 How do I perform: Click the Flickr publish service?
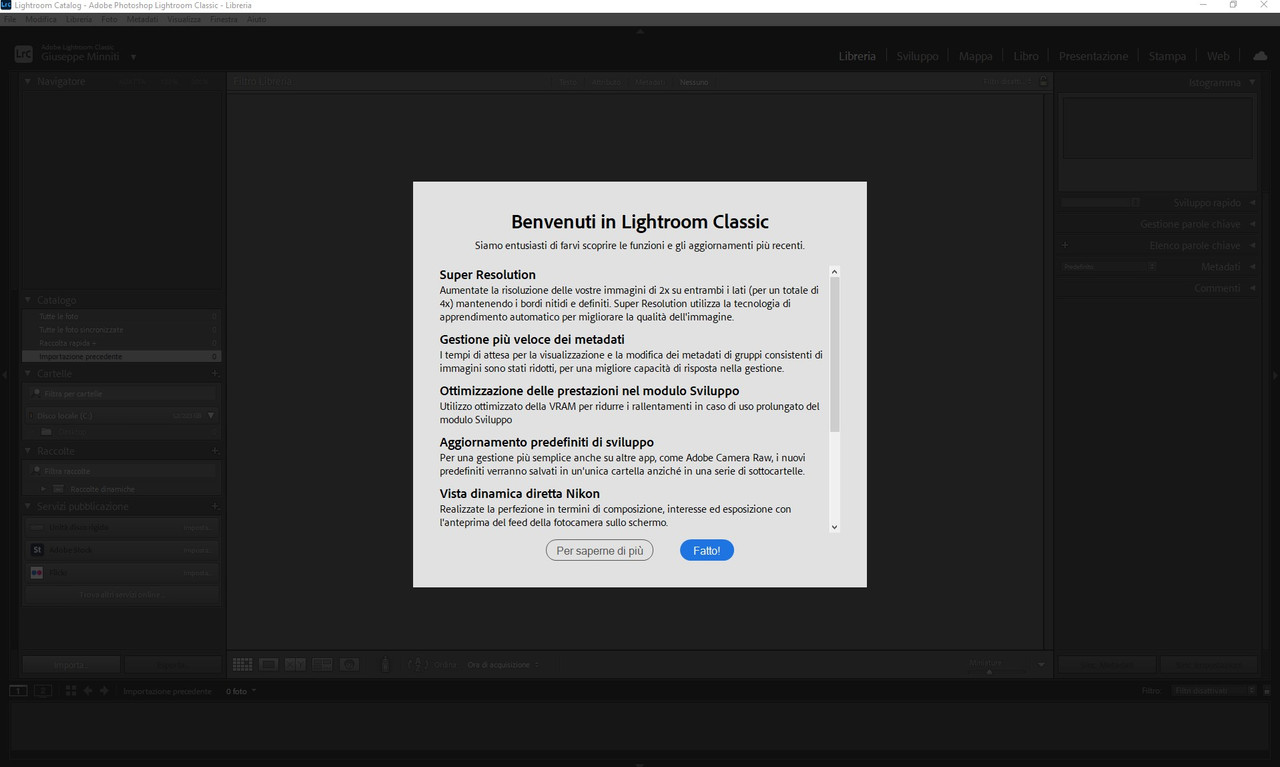click(121, 573)
